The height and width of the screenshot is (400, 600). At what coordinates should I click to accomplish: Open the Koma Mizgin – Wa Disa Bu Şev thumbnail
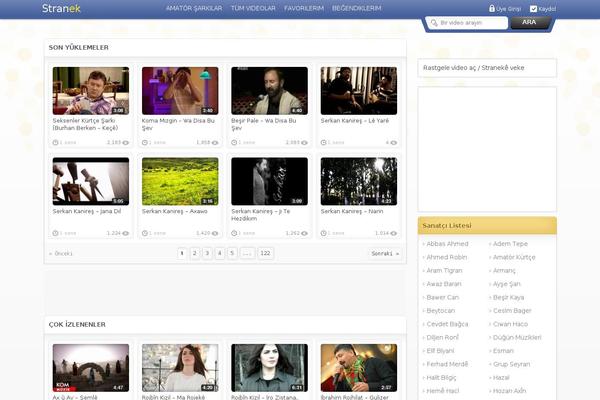pyautogui.click(x=180, y=91)
